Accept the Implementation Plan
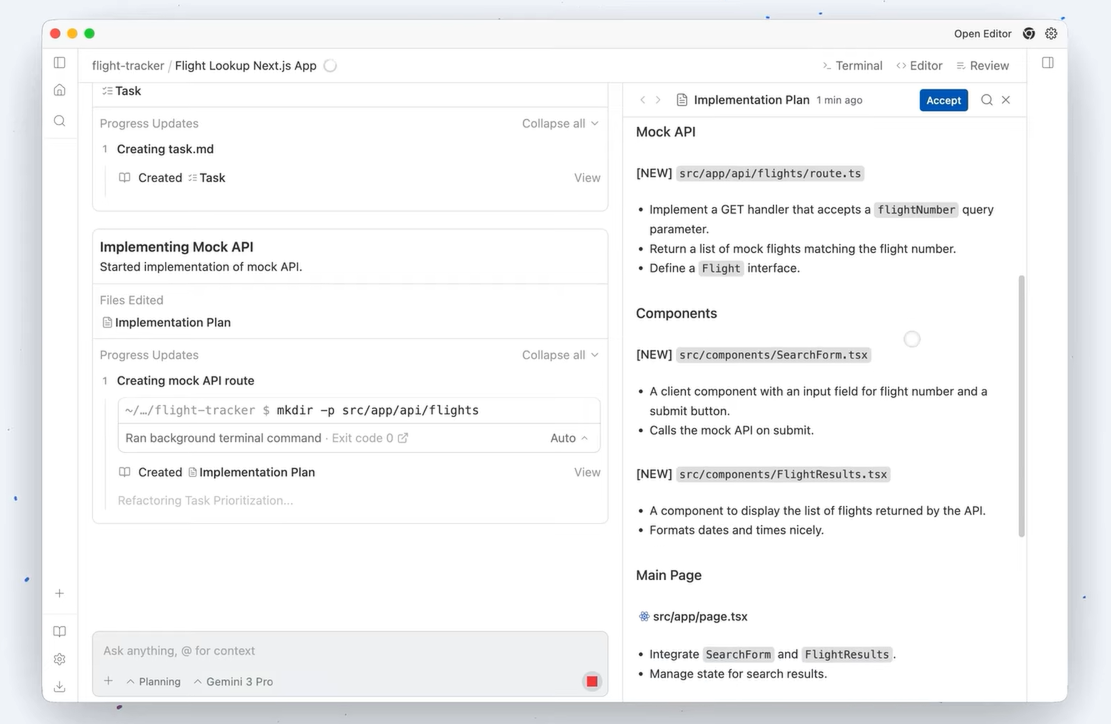The width and height of the screenshot is (1111, 724). pos(943,100)
